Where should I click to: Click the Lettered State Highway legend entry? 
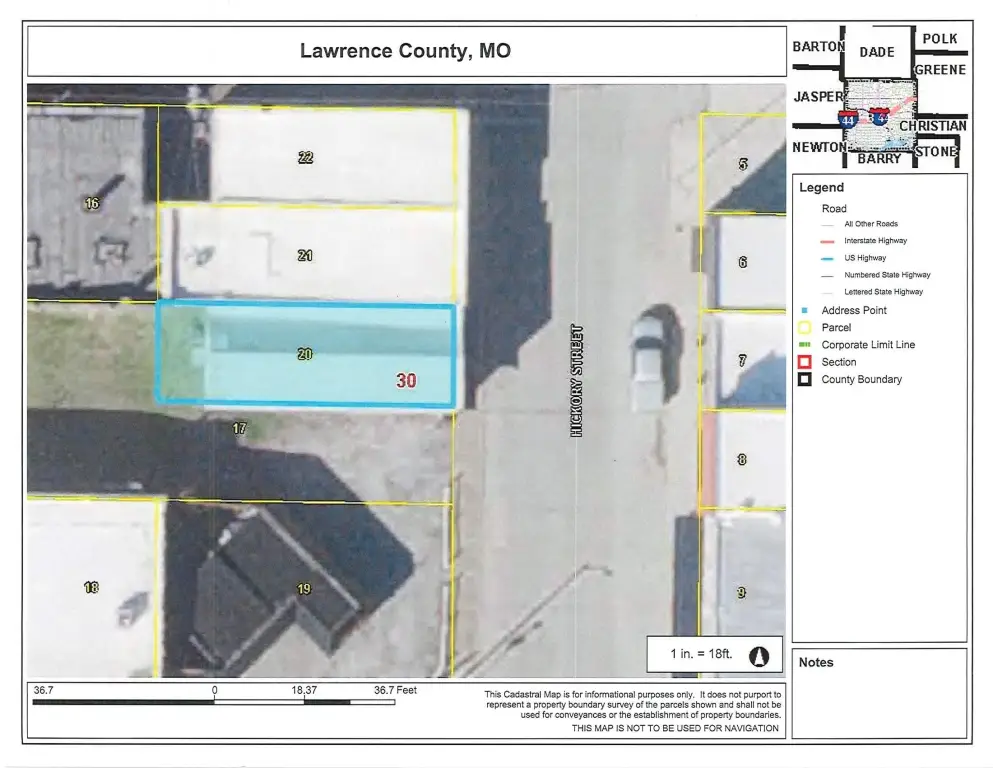pyautogui.click(x=883, y=292)
